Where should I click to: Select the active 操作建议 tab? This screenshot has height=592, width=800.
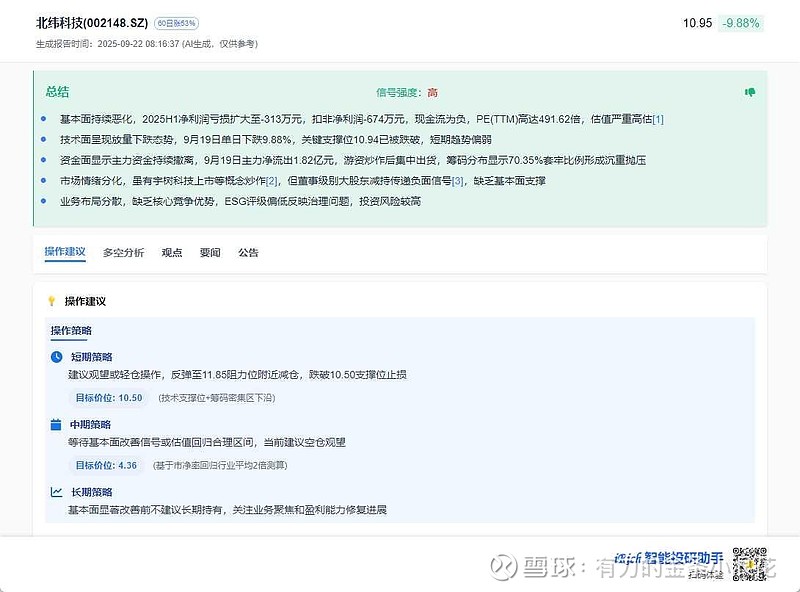coord(65,253)
